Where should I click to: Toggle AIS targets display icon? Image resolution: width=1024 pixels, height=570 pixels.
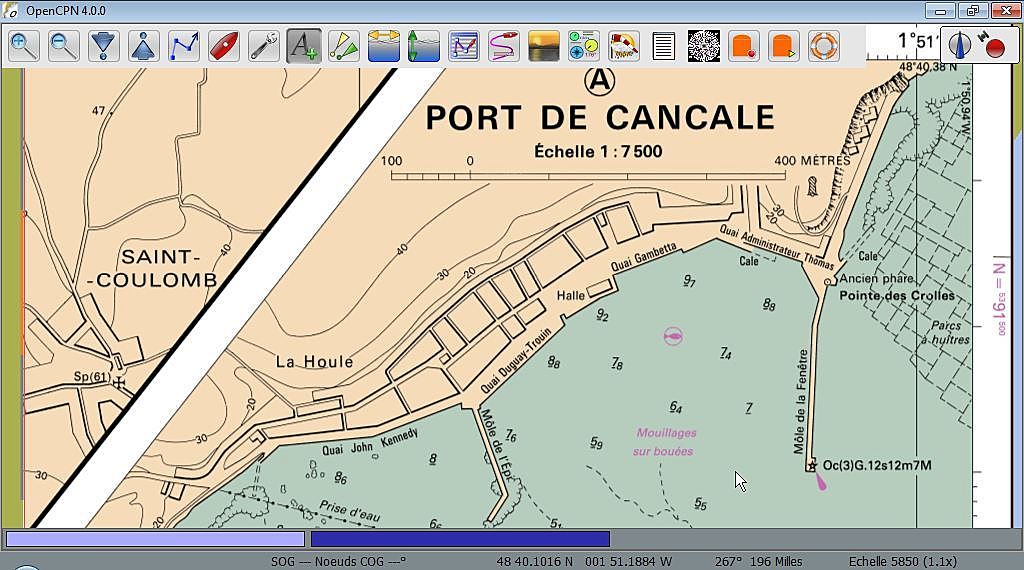(x=344, y=46)
